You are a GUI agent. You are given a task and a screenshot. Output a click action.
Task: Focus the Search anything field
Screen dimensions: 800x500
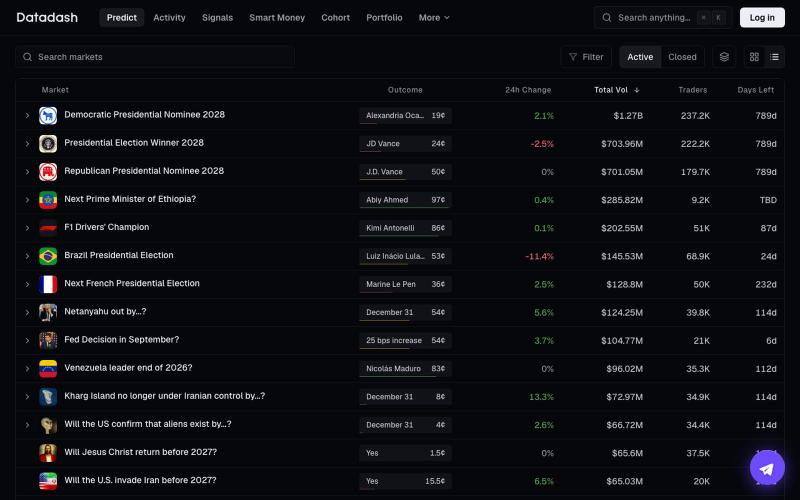click(x=663, y=18)
